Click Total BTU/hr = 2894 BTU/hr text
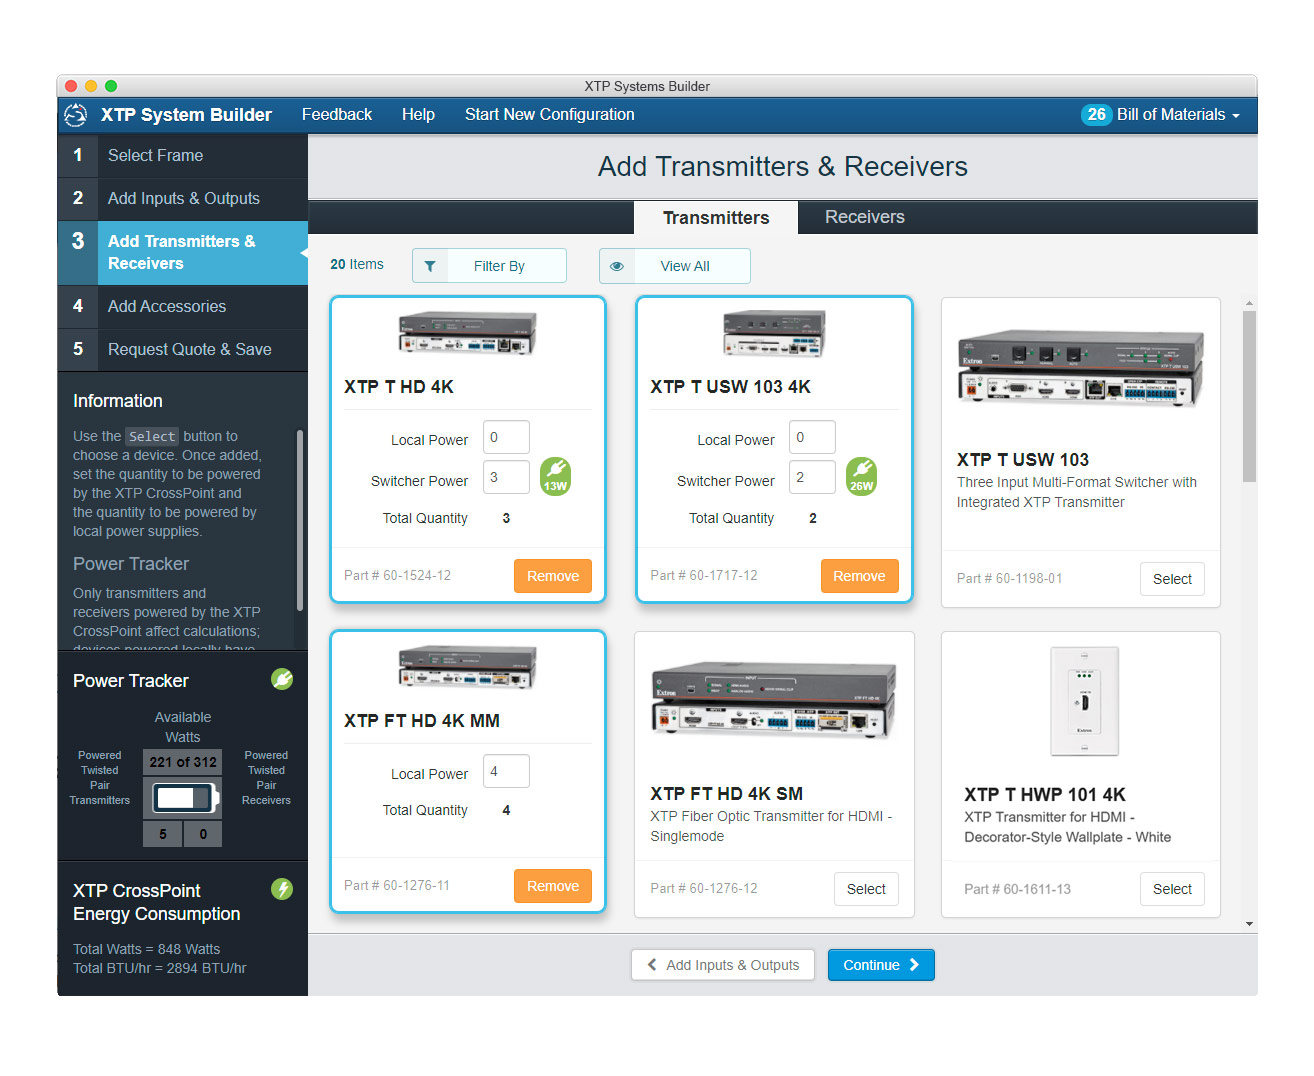 click(160, 968)
